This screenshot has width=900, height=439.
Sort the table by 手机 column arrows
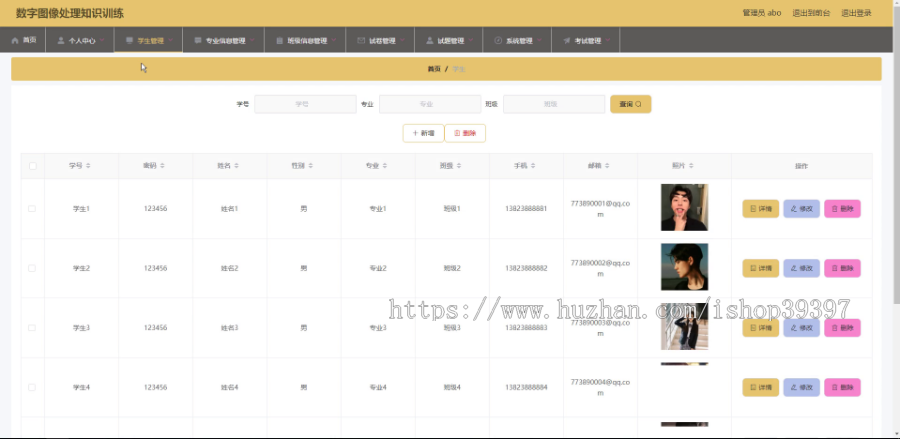coord(533,165)
